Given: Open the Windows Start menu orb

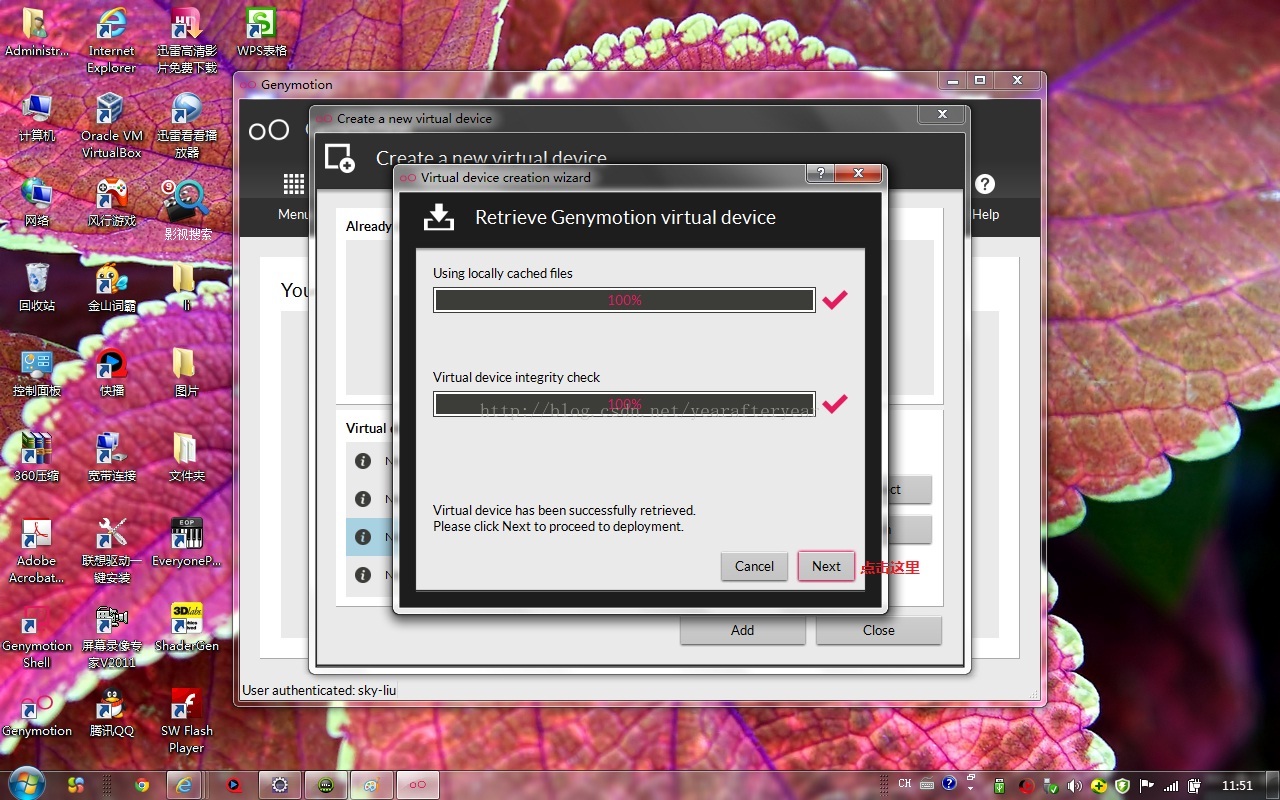Looking at the screenshot, I should click(25, 784).
